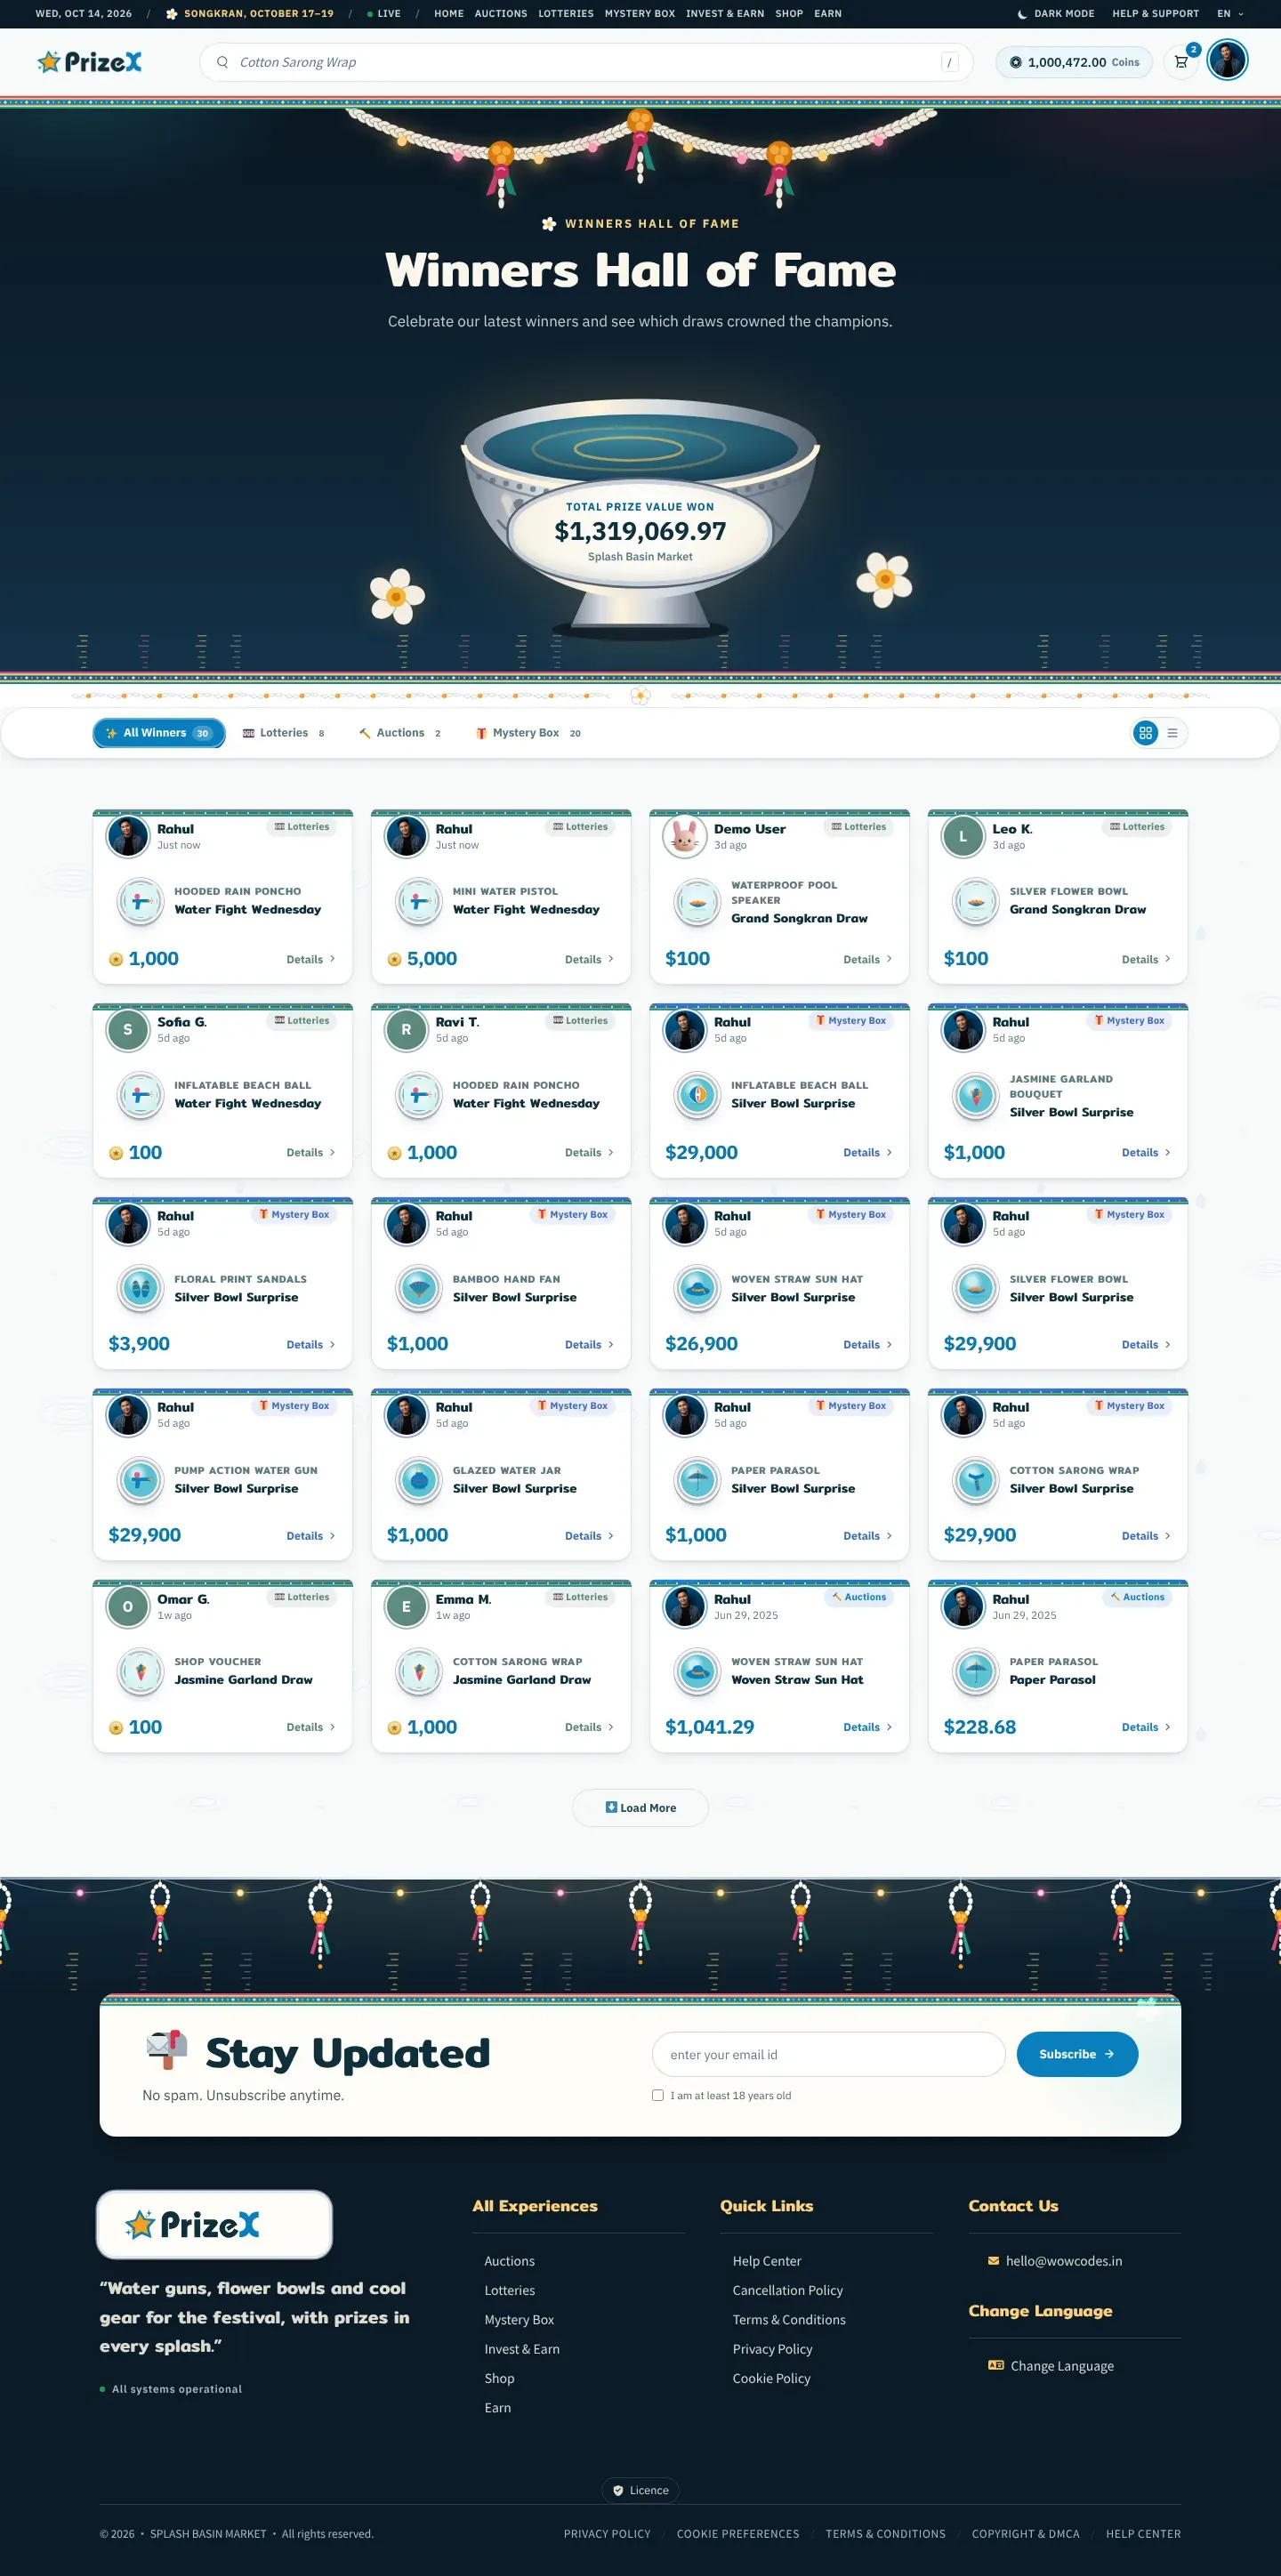This screenshot has height=2576, width=1281.
Task: Open the shopping cart icon
Action: point(1181,62)
